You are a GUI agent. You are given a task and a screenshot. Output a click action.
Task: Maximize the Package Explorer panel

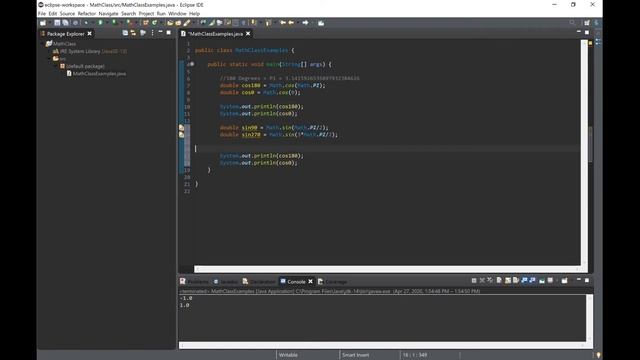pos(169,32)
